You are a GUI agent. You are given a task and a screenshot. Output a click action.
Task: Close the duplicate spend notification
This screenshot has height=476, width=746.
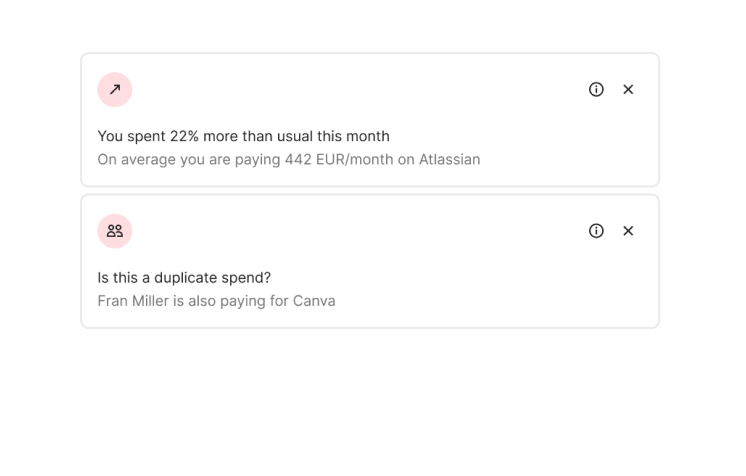(628, 231)
